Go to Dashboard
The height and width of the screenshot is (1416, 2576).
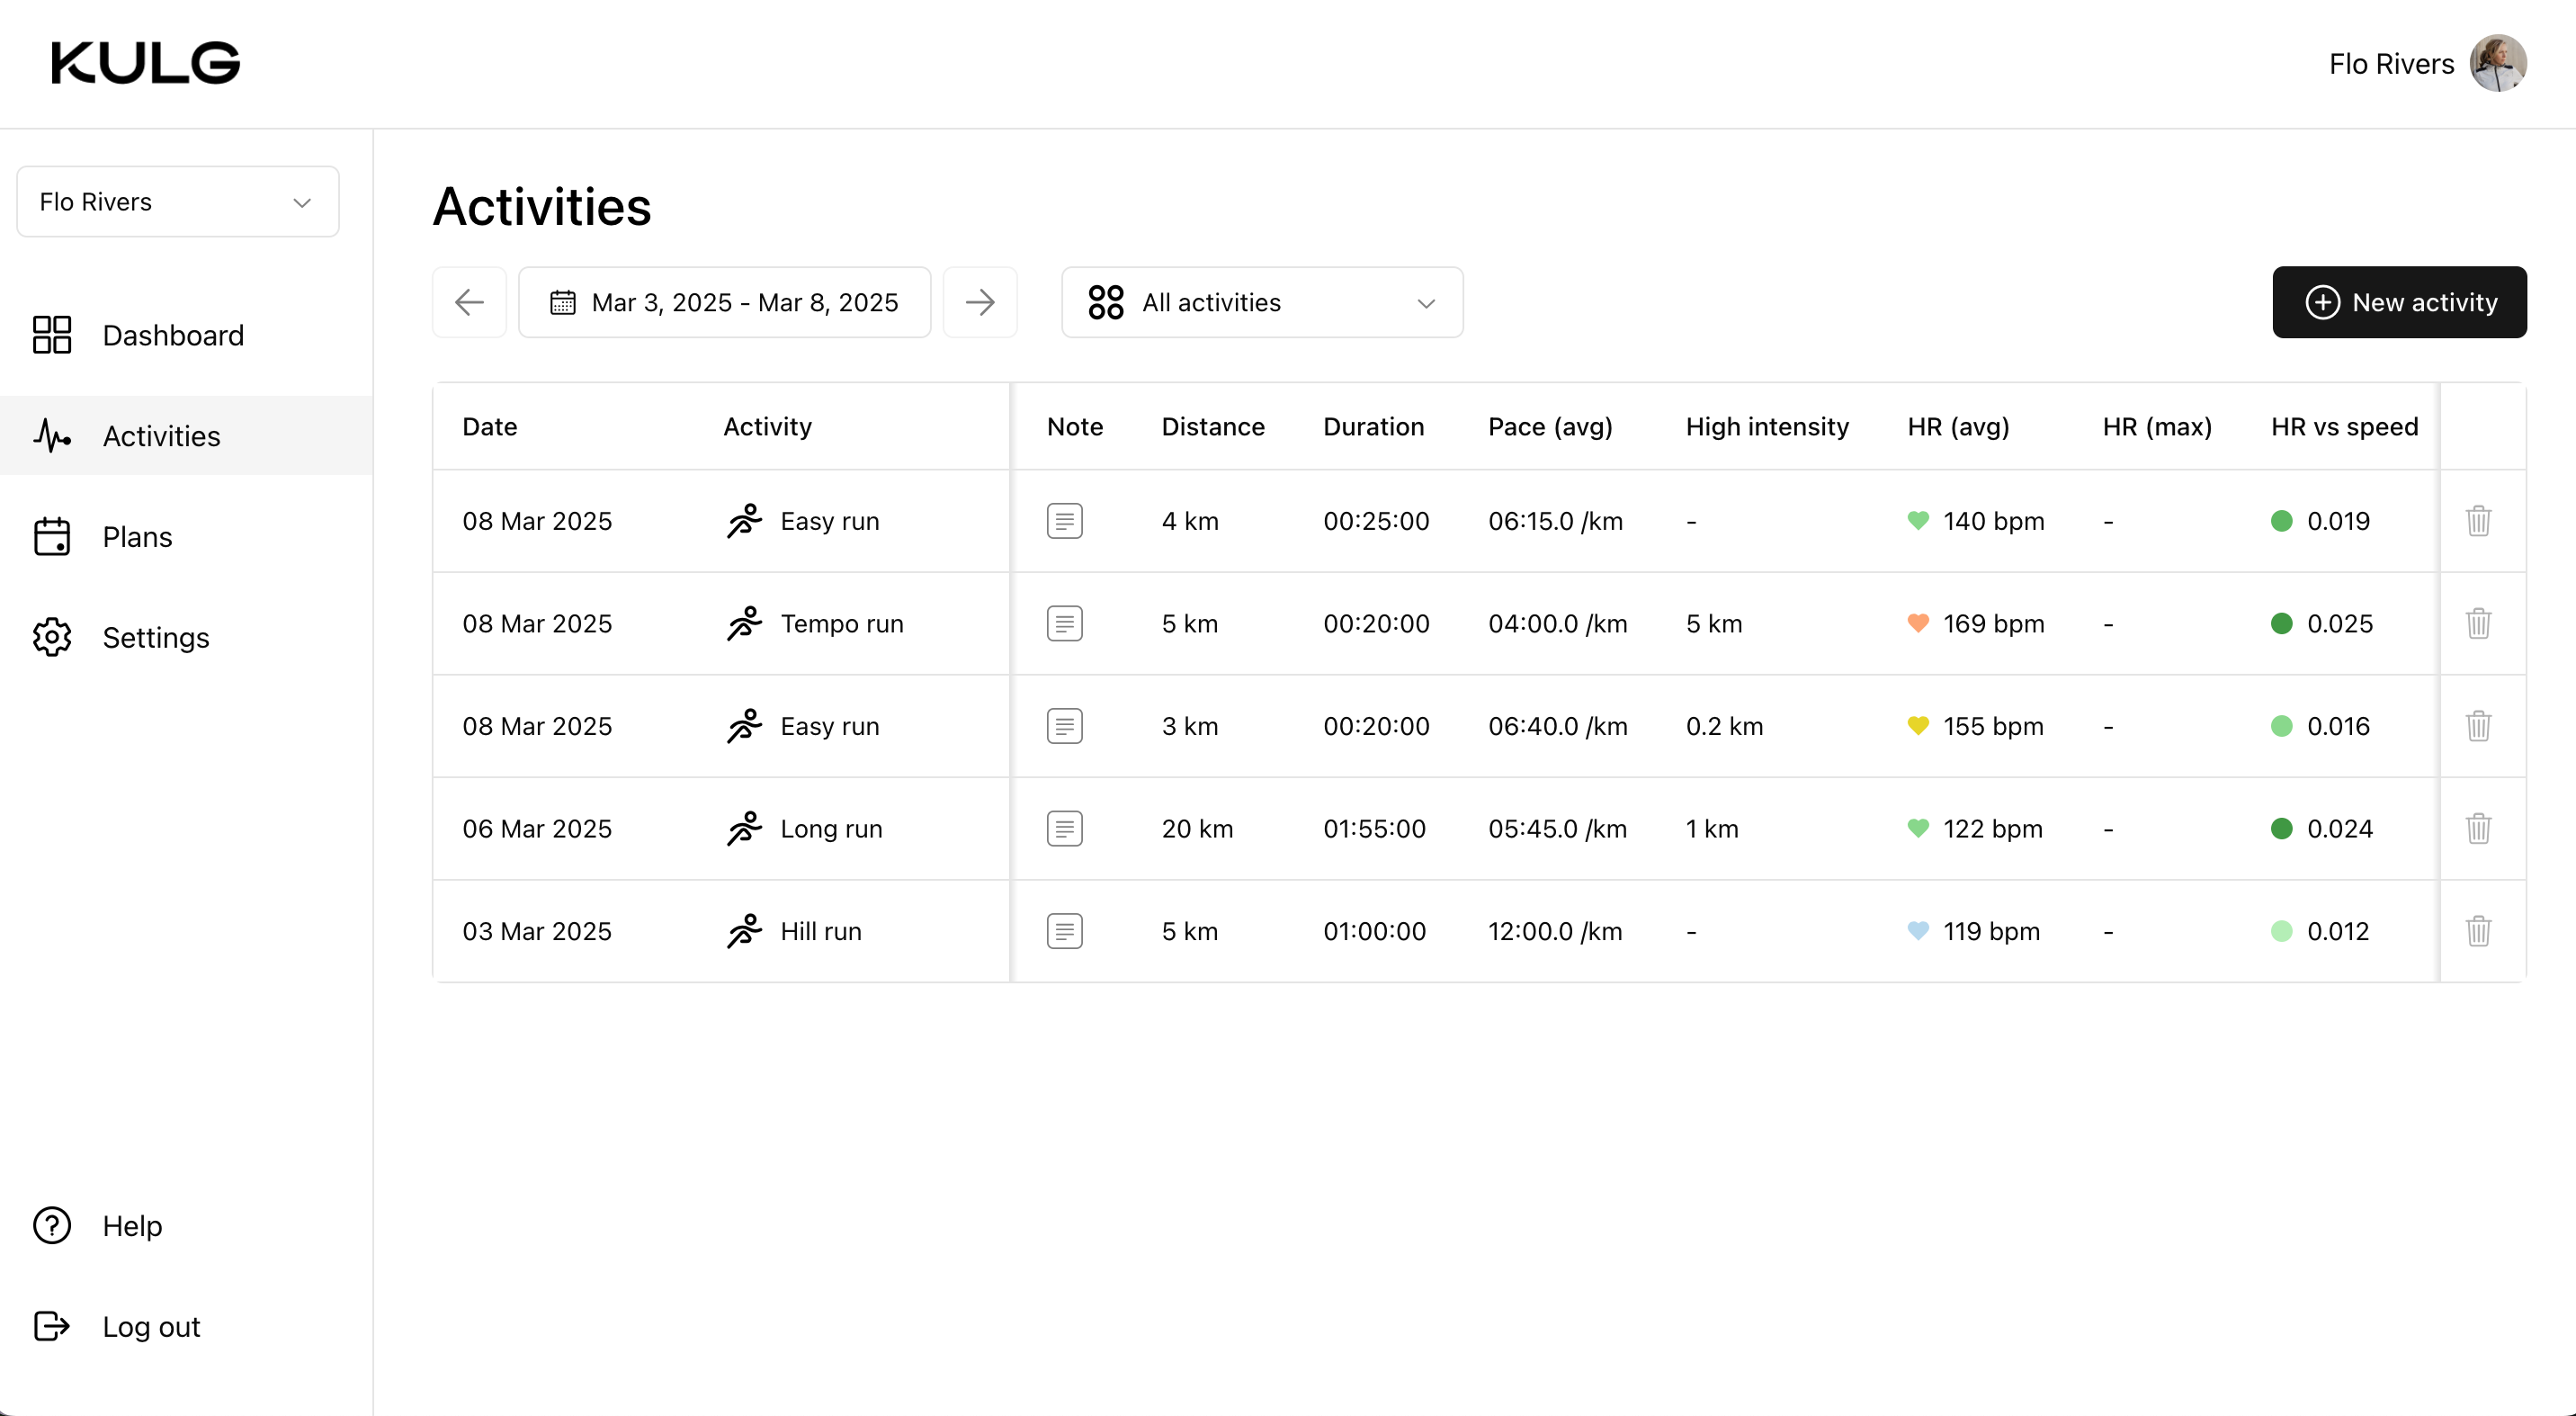tap(186, 335)
